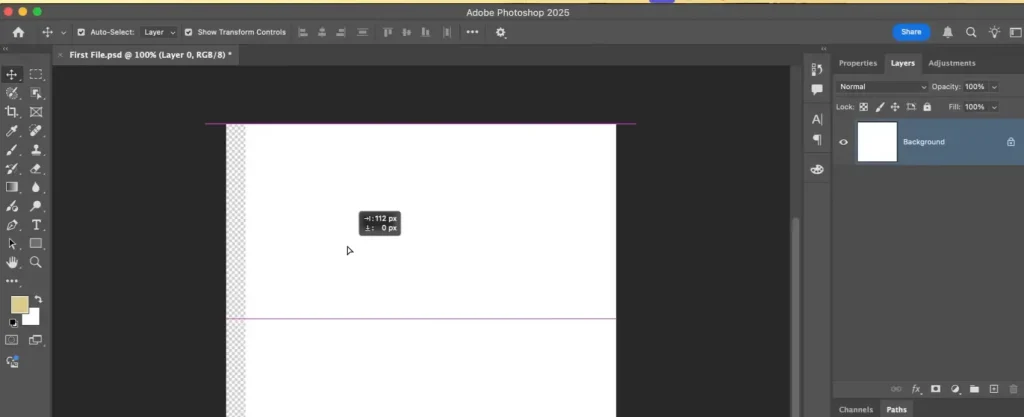The image size is (1024, 417).
Task: Select the Path Selection tool
Action: pyautogui.click(x=12, y=243)
